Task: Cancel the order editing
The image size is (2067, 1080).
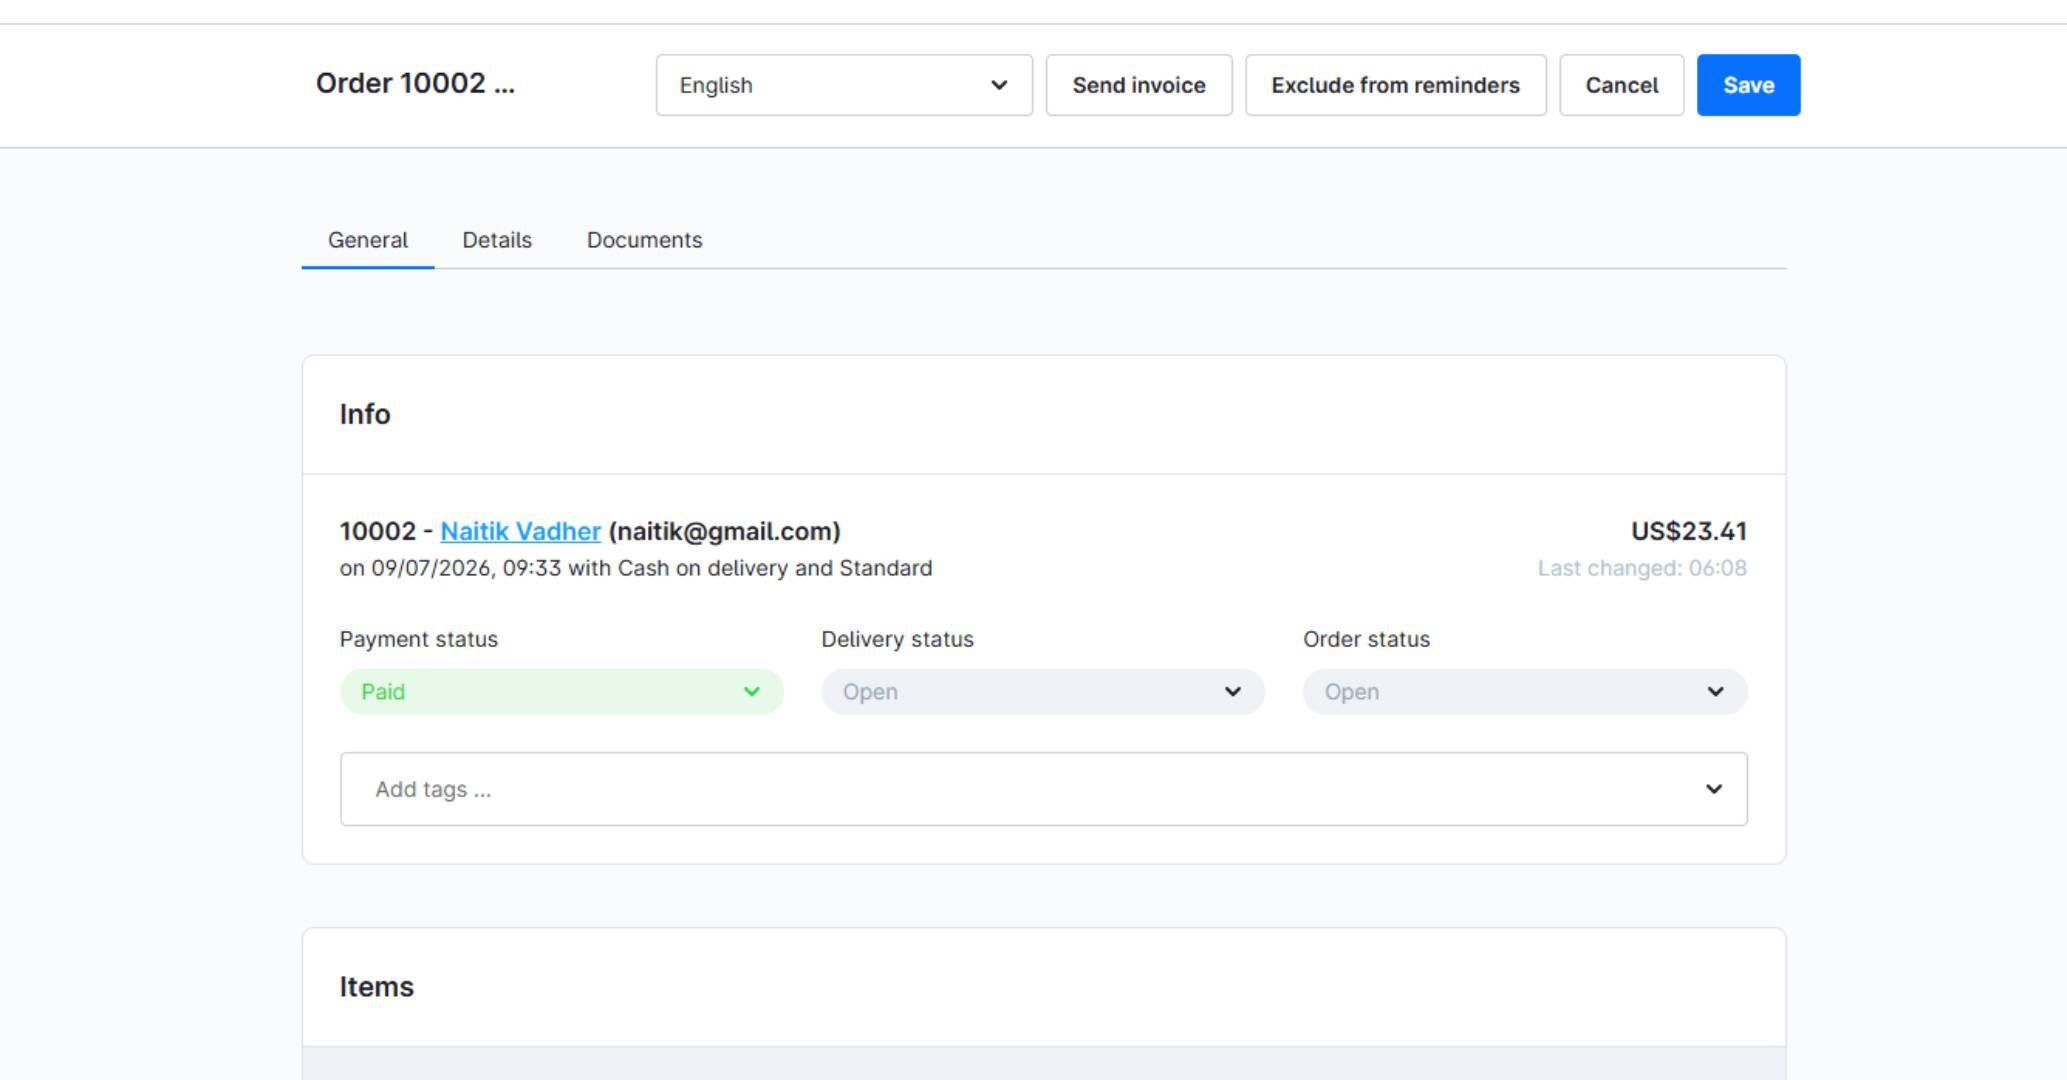Action: [x=1621, y=85]
